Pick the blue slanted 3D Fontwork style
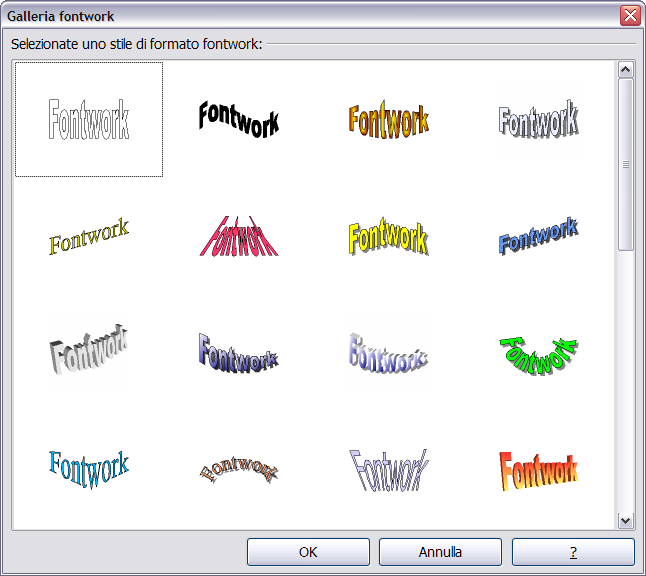This screenshot has width=646, height=576. (x=539, y=238)
